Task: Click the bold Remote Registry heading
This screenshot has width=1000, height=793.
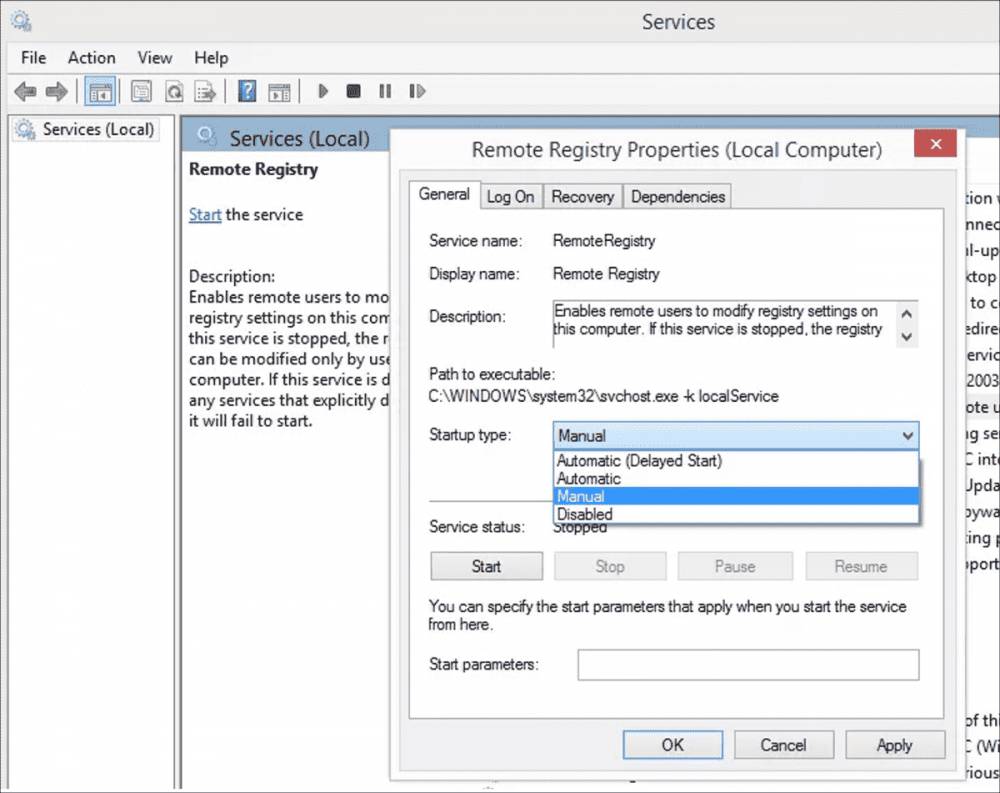Action: [253, 169]
